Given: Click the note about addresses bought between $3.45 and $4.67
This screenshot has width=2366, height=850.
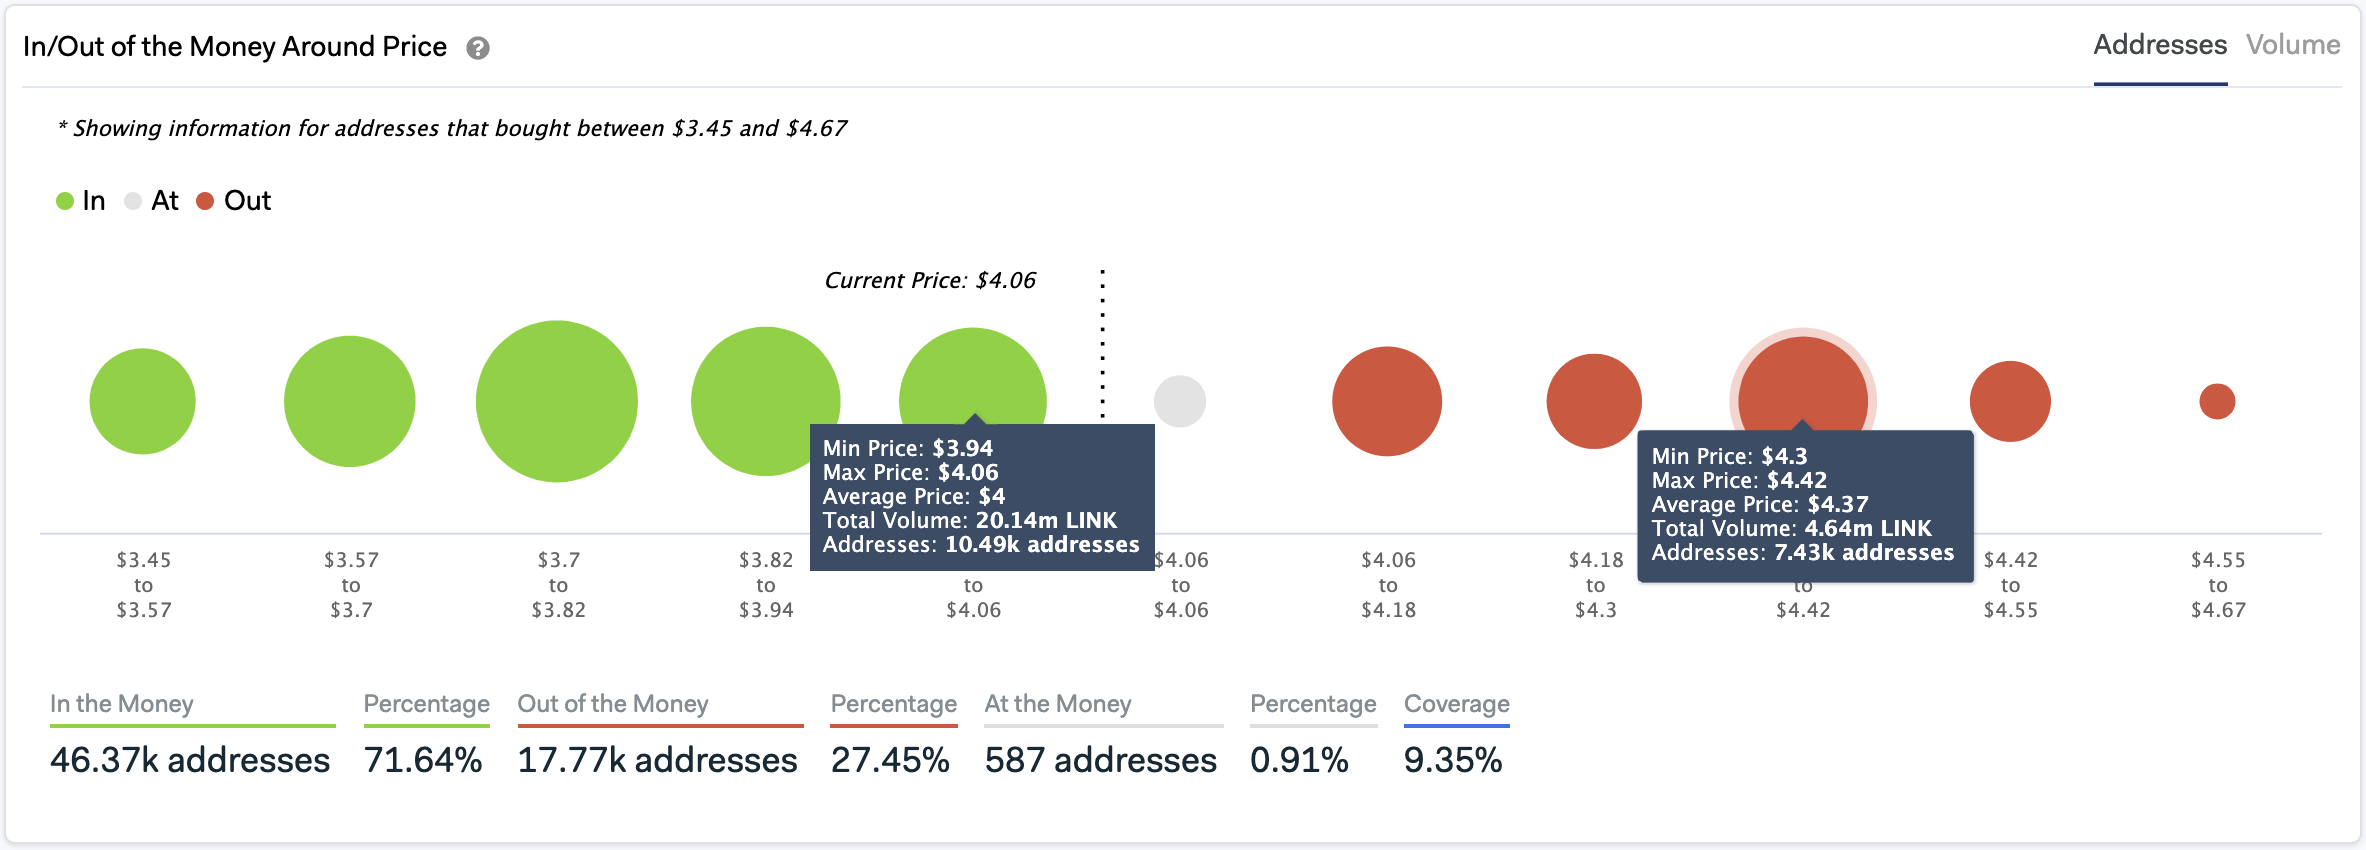Looking at the screenshot, I should [x=452, y=128].
